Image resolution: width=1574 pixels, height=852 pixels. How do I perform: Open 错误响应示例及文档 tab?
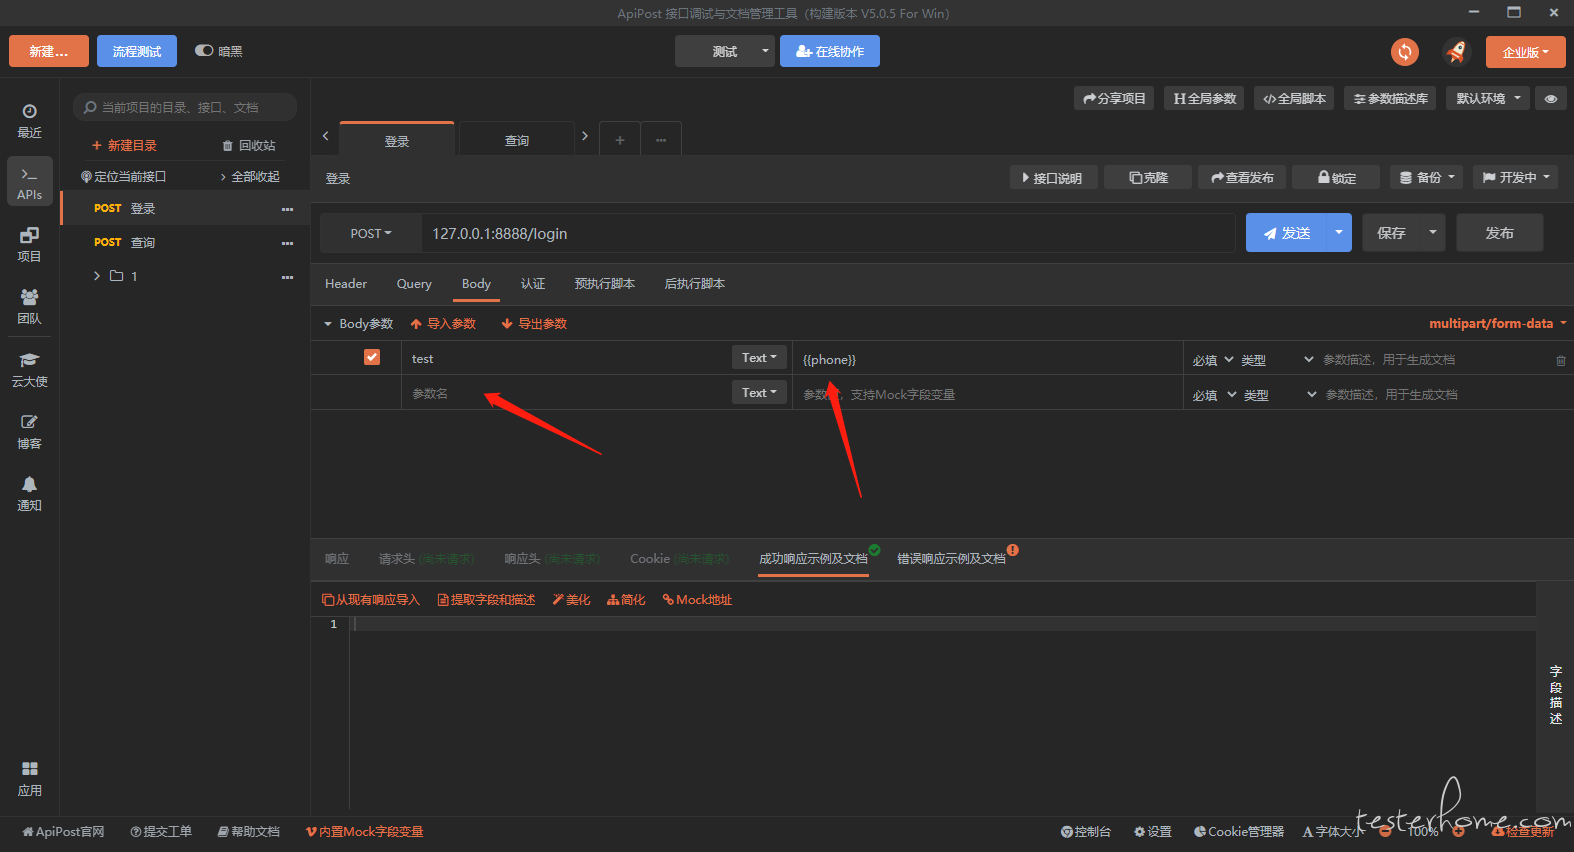pos(951,559)
